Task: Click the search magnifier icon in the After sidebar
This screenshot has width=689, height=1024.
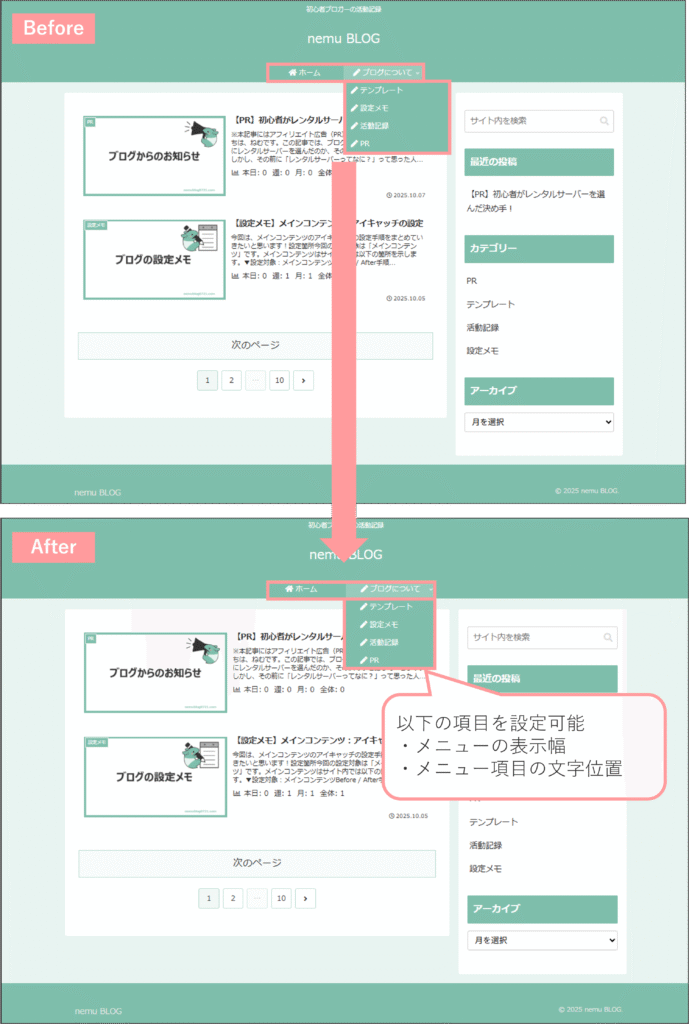Action: 608,637
